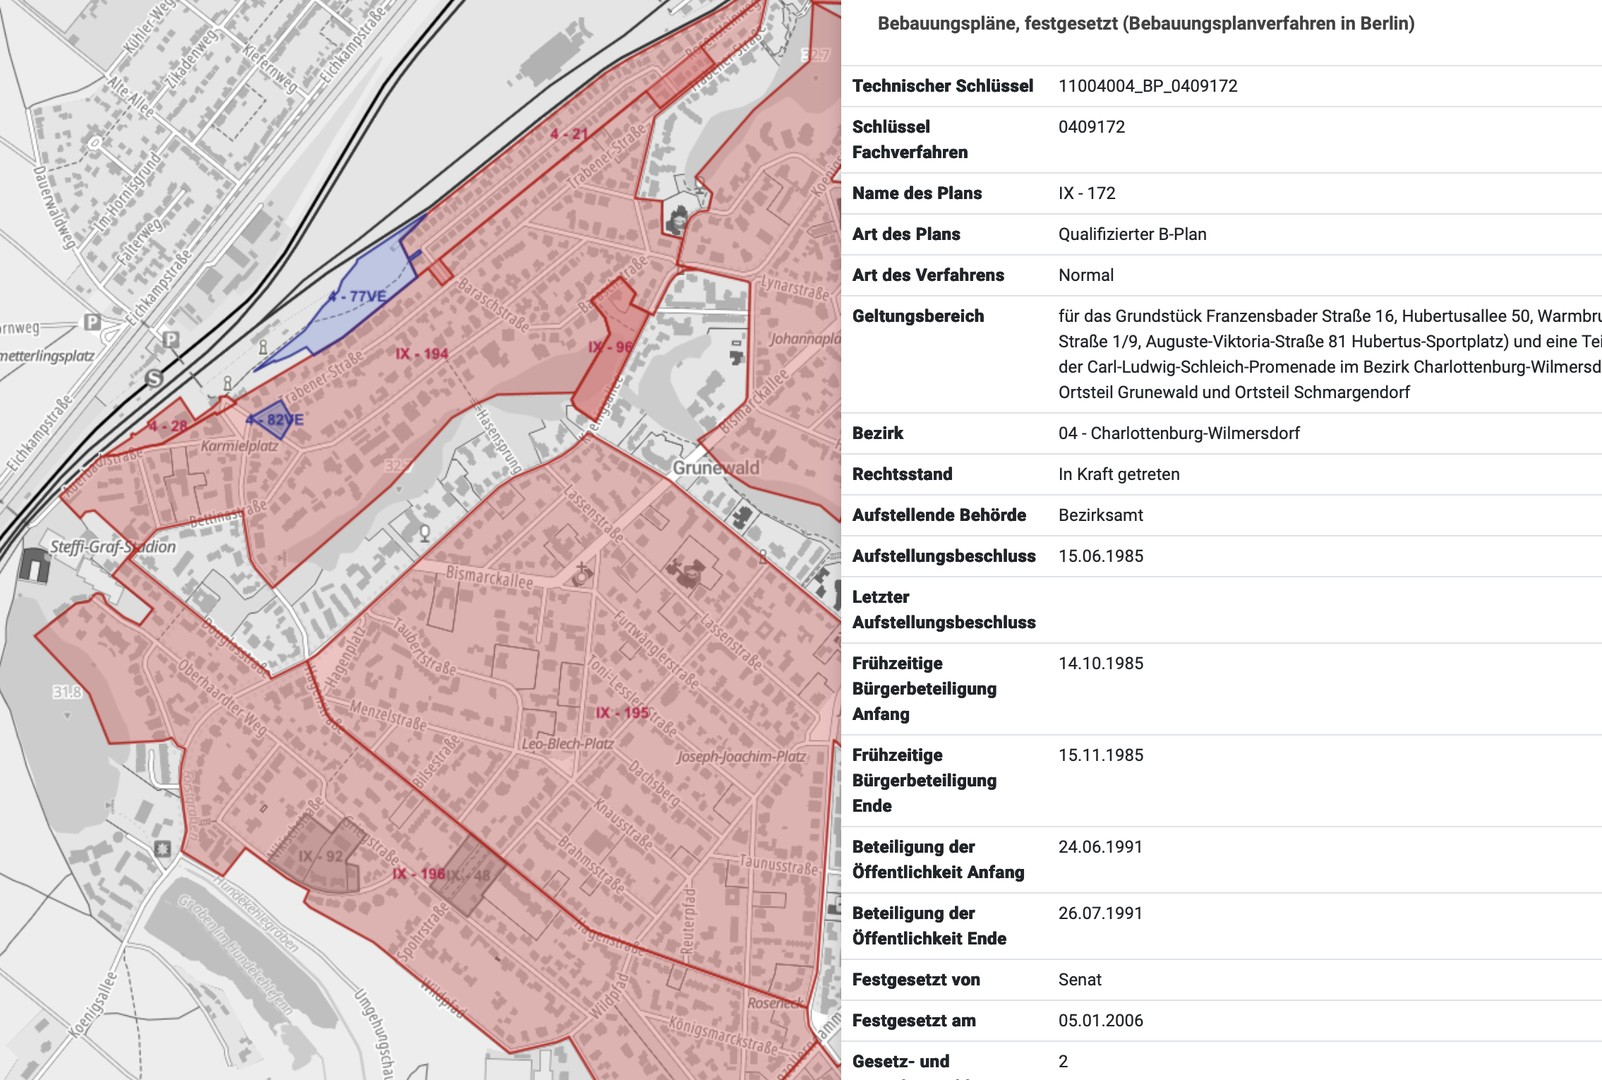The image size is (1602, 1080).
Task: Click the IX - 195 plan label
Action: [620, 712]
